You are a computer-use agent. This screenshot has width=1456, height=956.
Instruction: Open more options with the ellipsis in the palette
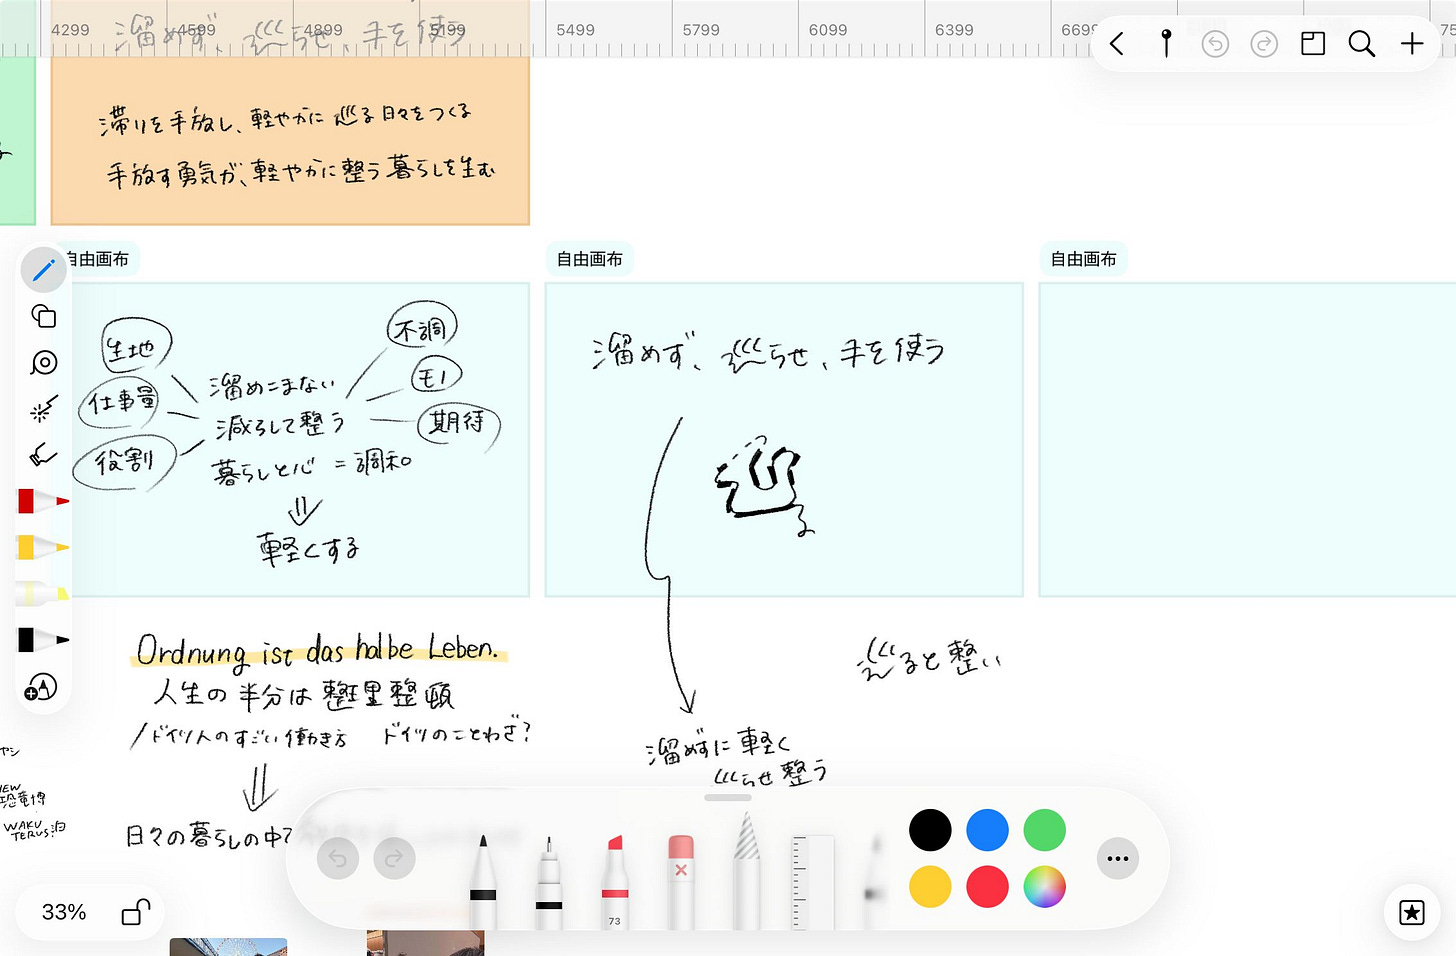1117,858
